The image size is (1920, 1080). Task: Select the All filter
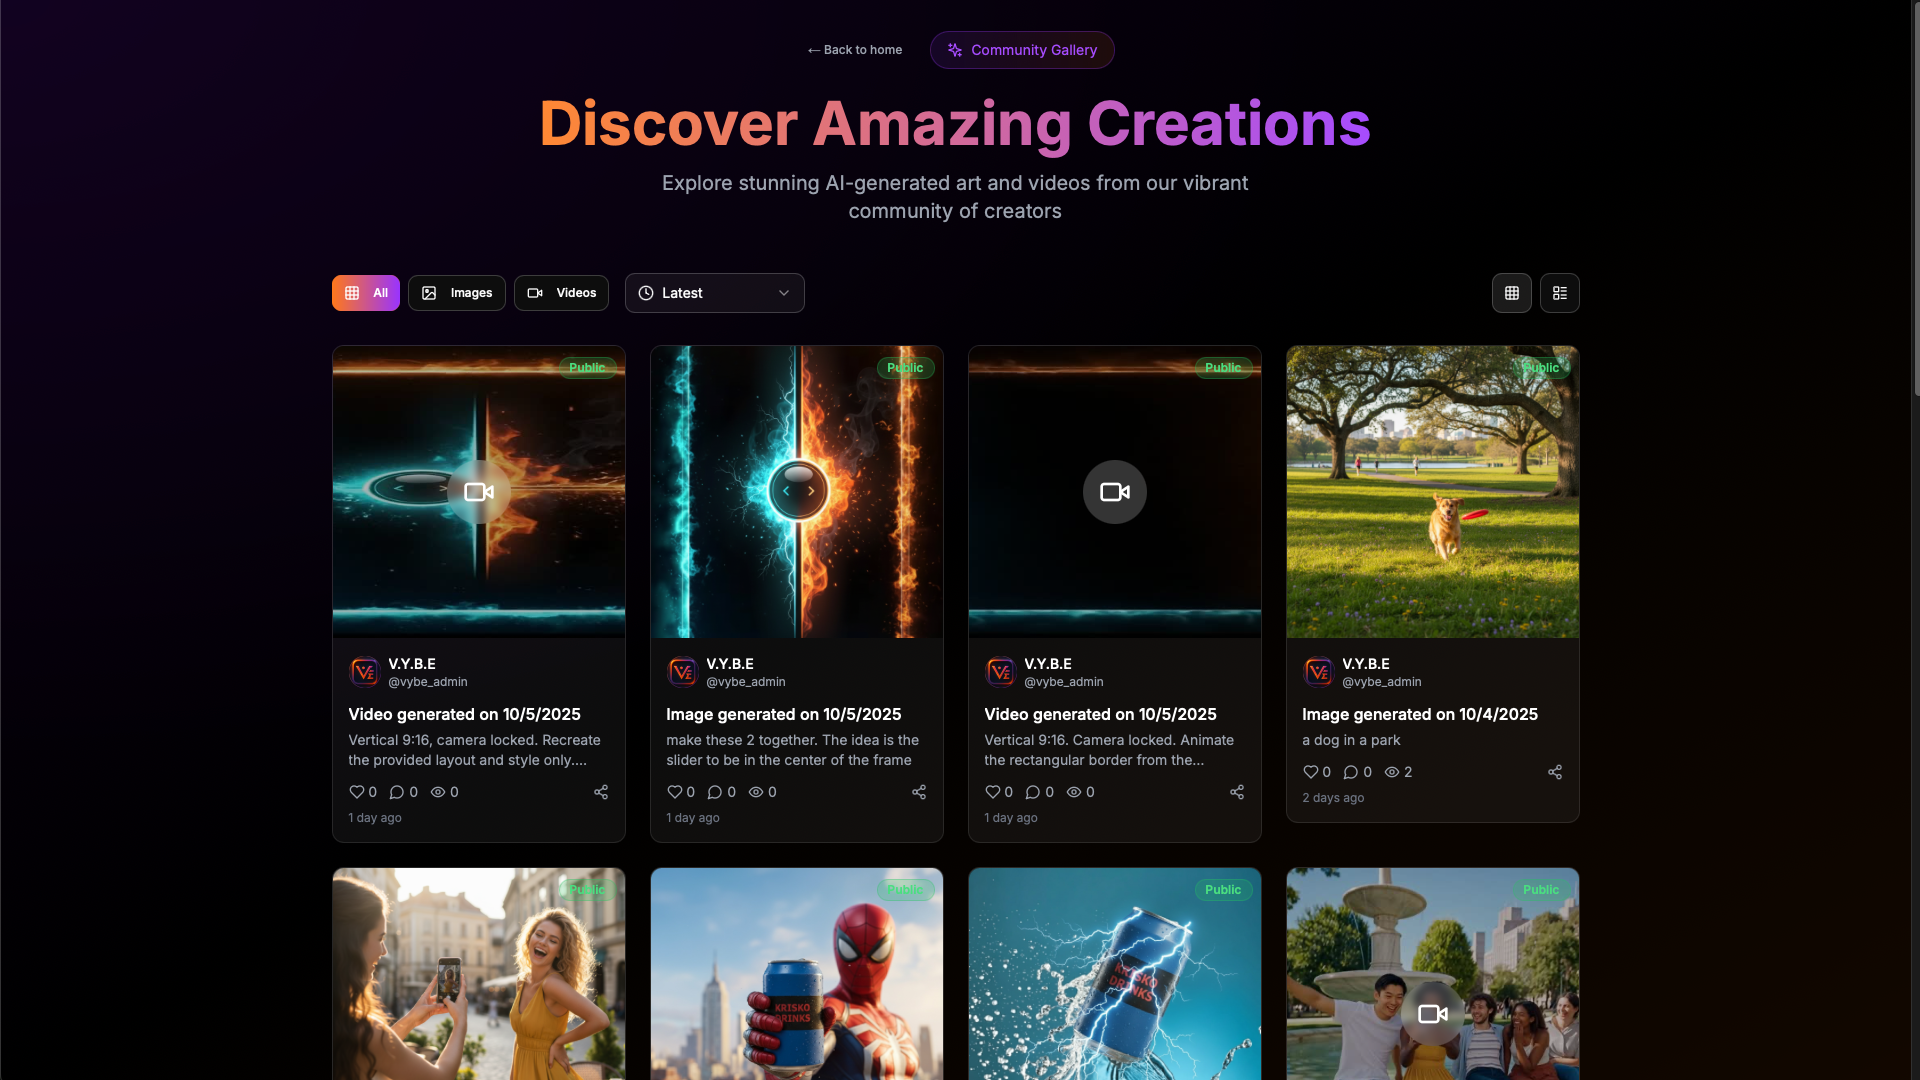point(365,293)
